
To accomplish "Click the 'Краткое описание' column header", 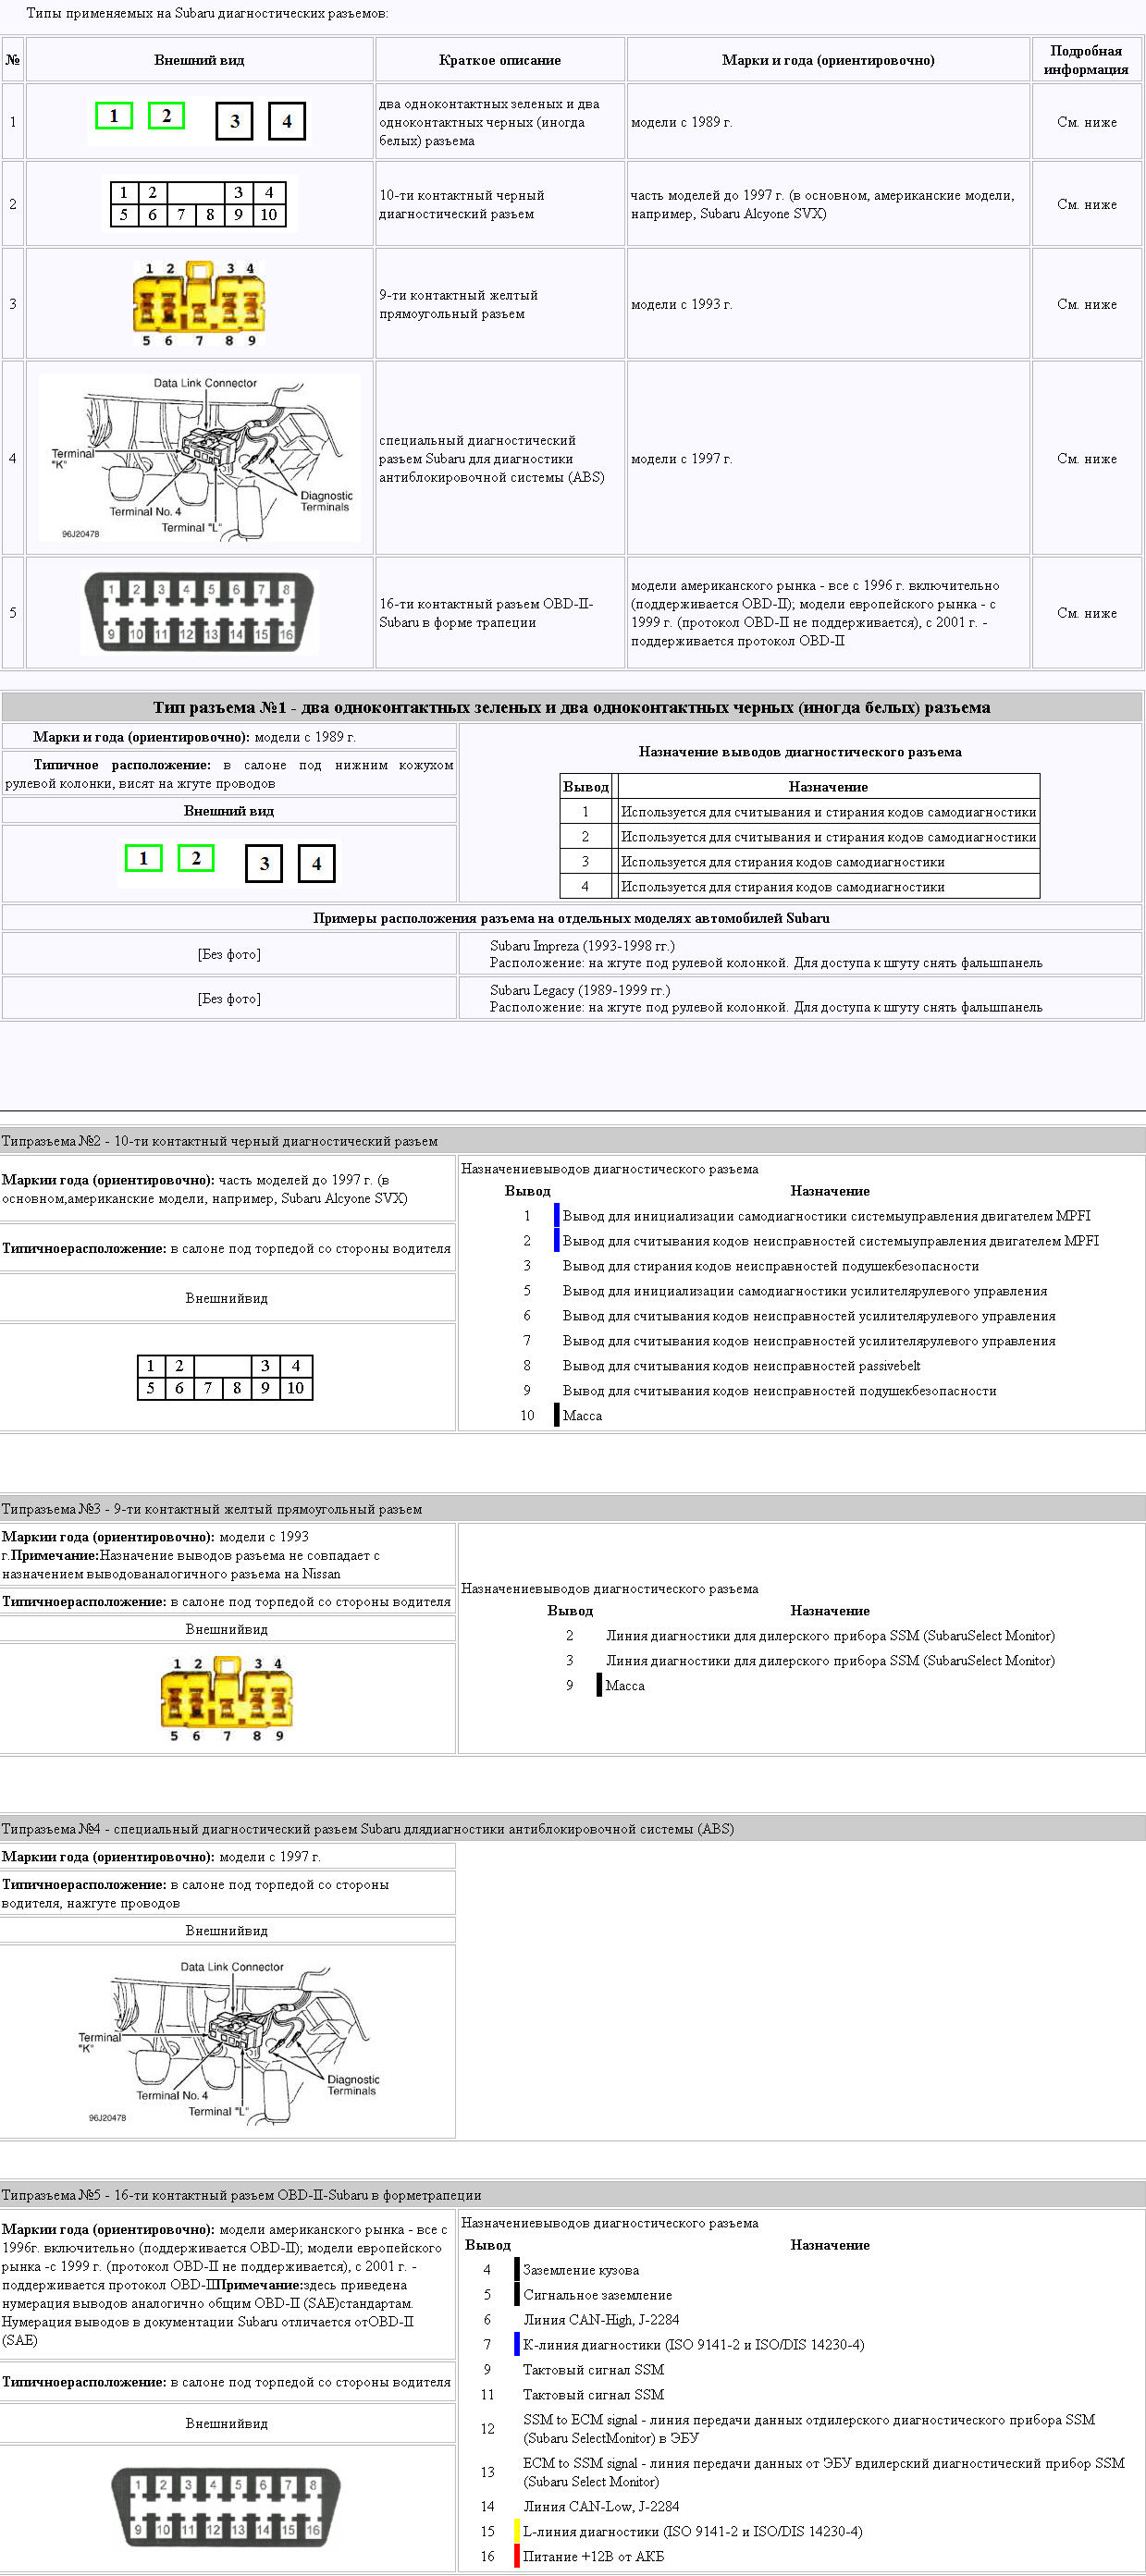I will click(x=500, y=60).
